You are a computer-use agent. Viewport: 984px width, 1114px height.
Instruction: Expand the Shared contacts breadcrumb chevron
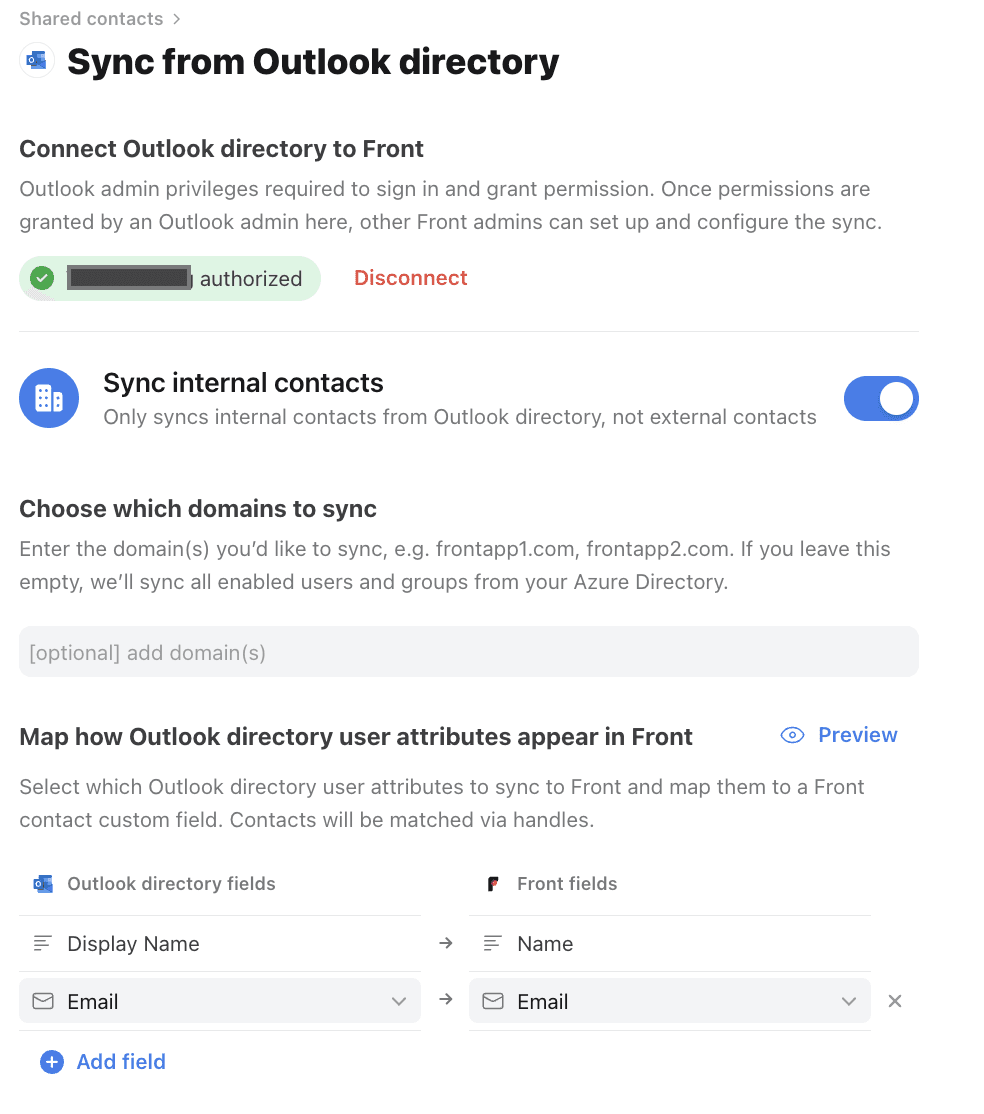176,18
